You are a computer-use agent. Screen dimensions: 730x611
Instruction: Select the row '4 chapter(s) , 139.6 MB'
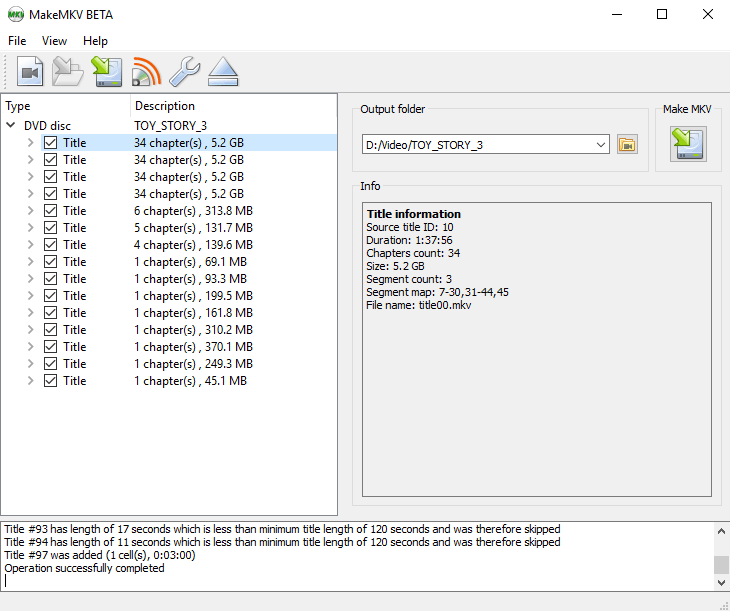click(x=193, y=245)
